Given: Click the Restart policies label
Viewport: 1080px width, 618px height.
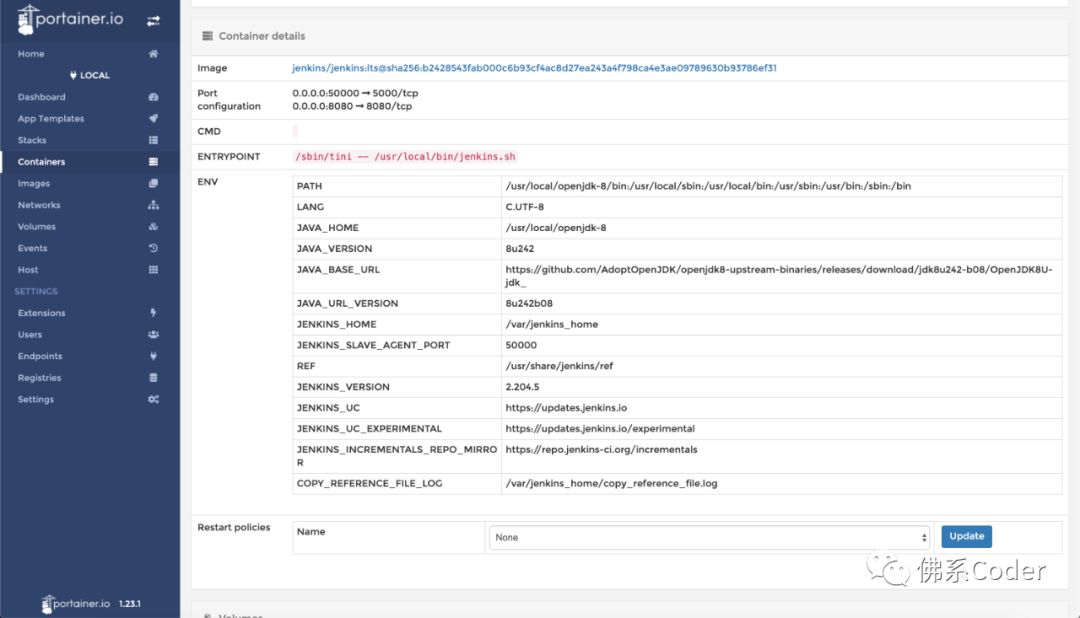Looking at the screenshot, I should point(233,528).
